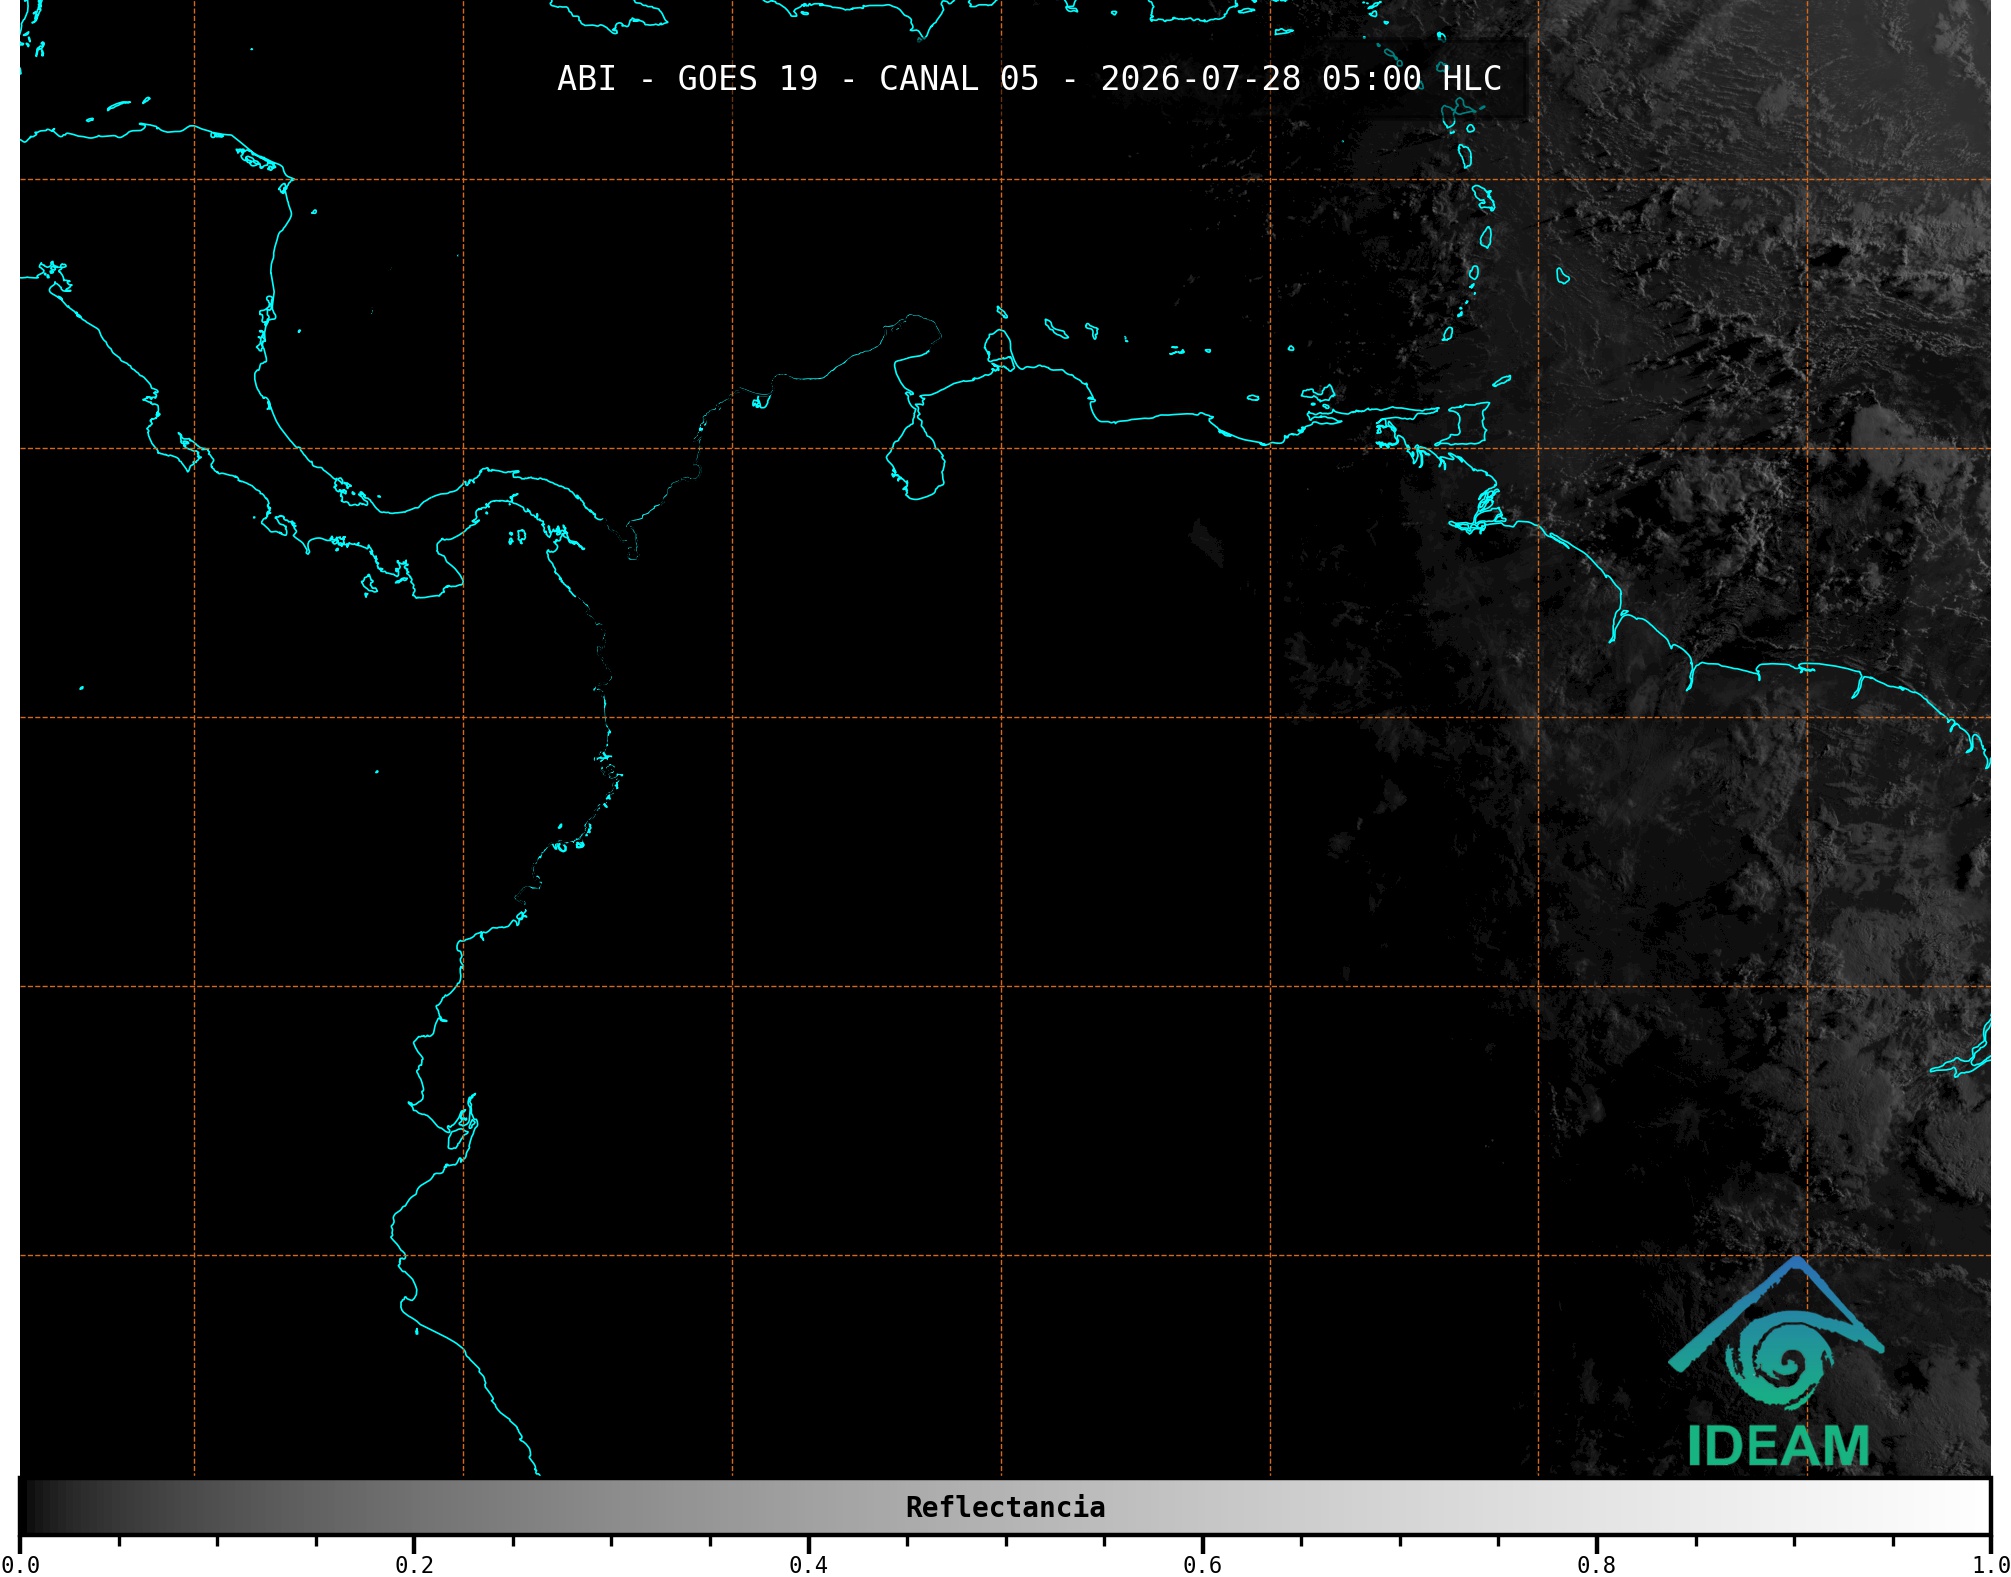Click the IDEAM logo
Viewport: 2011px width, 1577px height.
1777,1363
